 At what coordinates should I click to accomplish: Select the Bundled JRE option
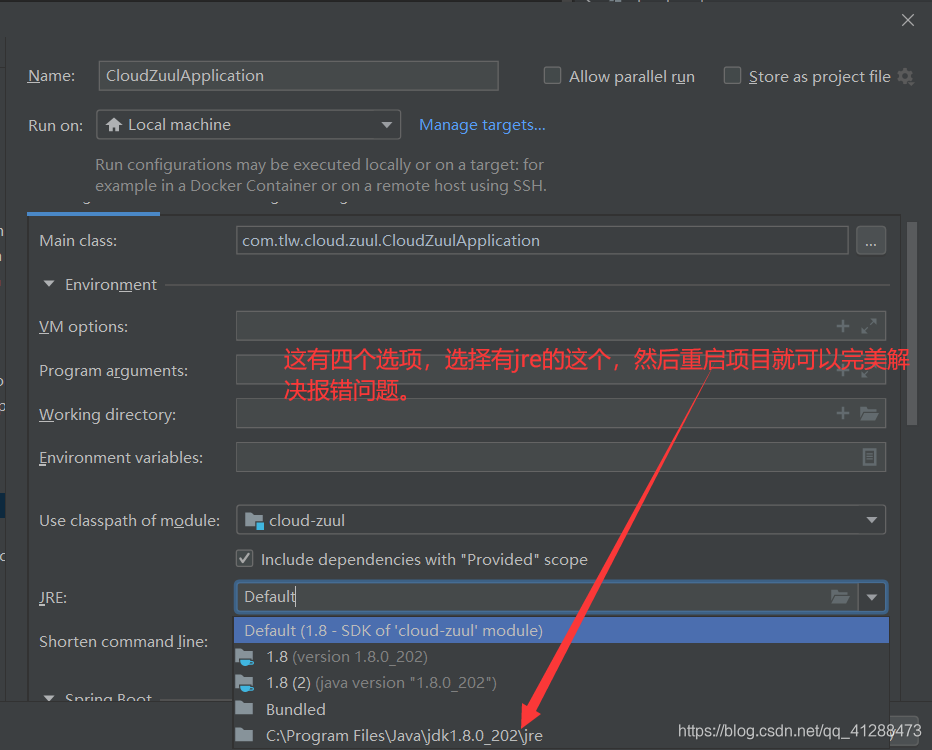[561, 709]
